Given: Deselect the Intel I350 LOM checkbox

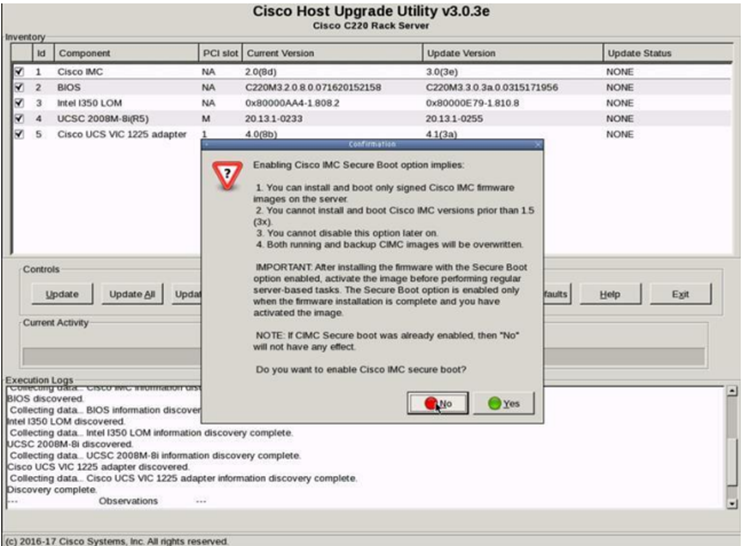Looking at the screenshot, I should [19, 103].
